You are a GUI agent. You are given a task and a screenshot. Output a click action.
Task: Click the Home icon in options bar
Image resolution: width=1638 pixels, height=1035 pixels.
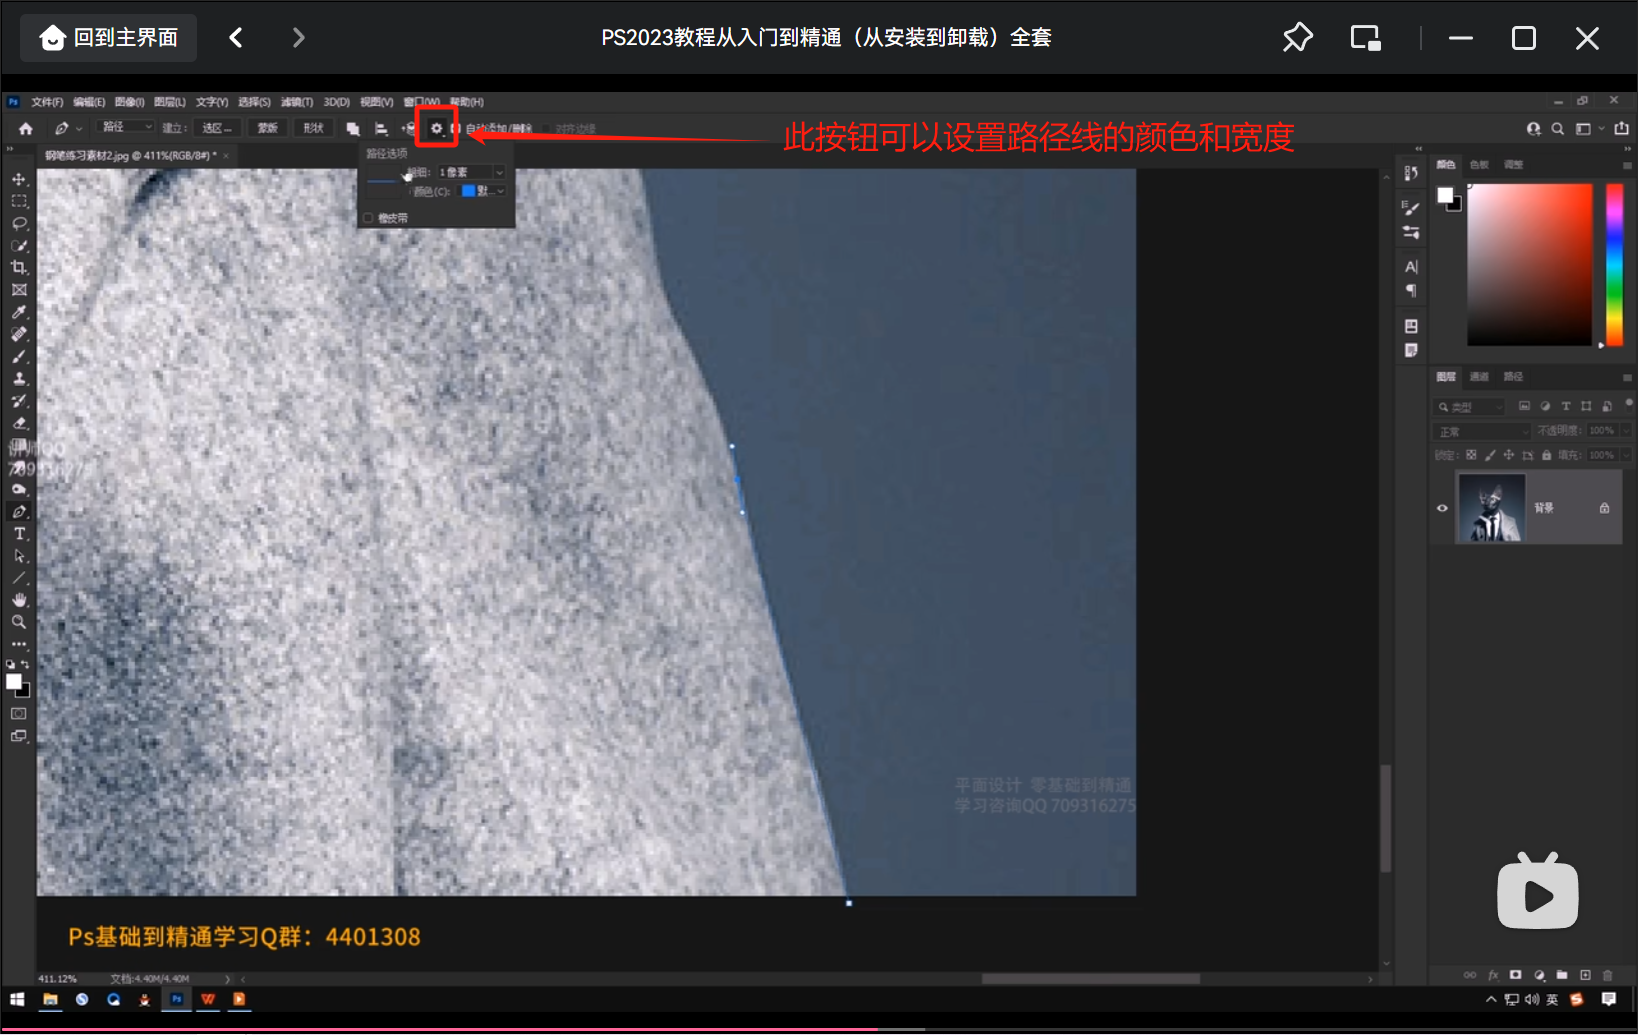[26, 128]
